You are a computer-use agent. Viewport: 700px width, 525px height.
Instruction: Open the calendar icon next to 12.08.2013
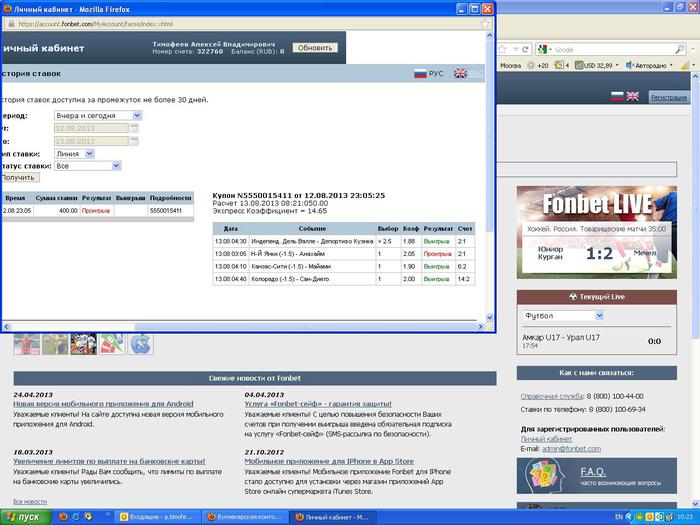[x=134, y=128]
